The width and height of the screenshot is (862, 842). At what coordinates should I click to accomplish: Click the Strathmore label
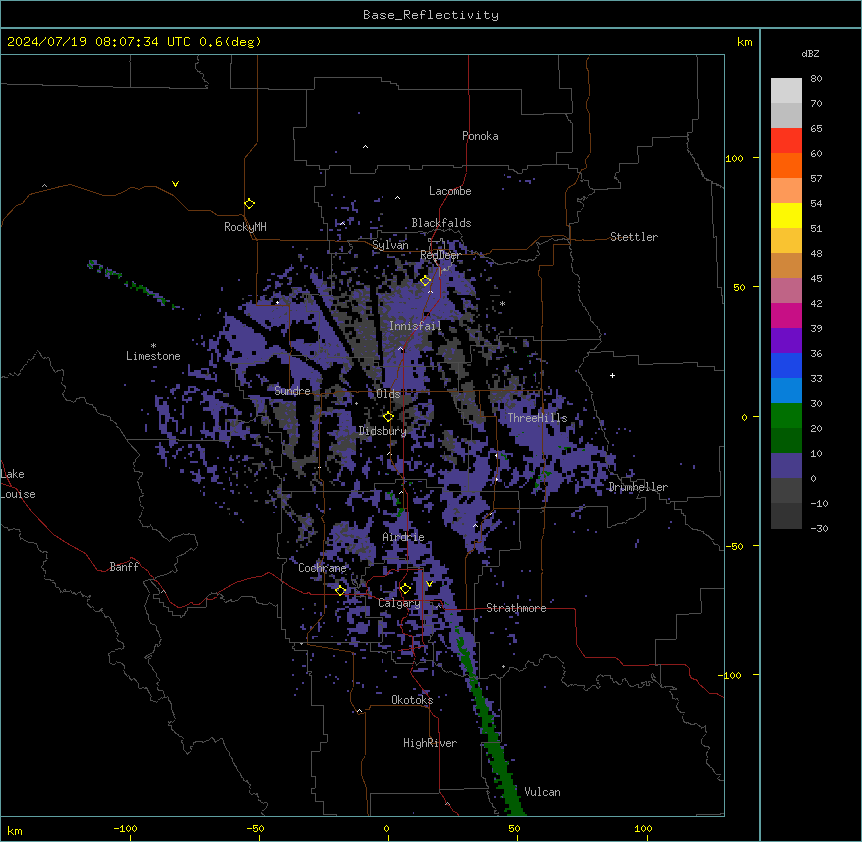(516, 608)
